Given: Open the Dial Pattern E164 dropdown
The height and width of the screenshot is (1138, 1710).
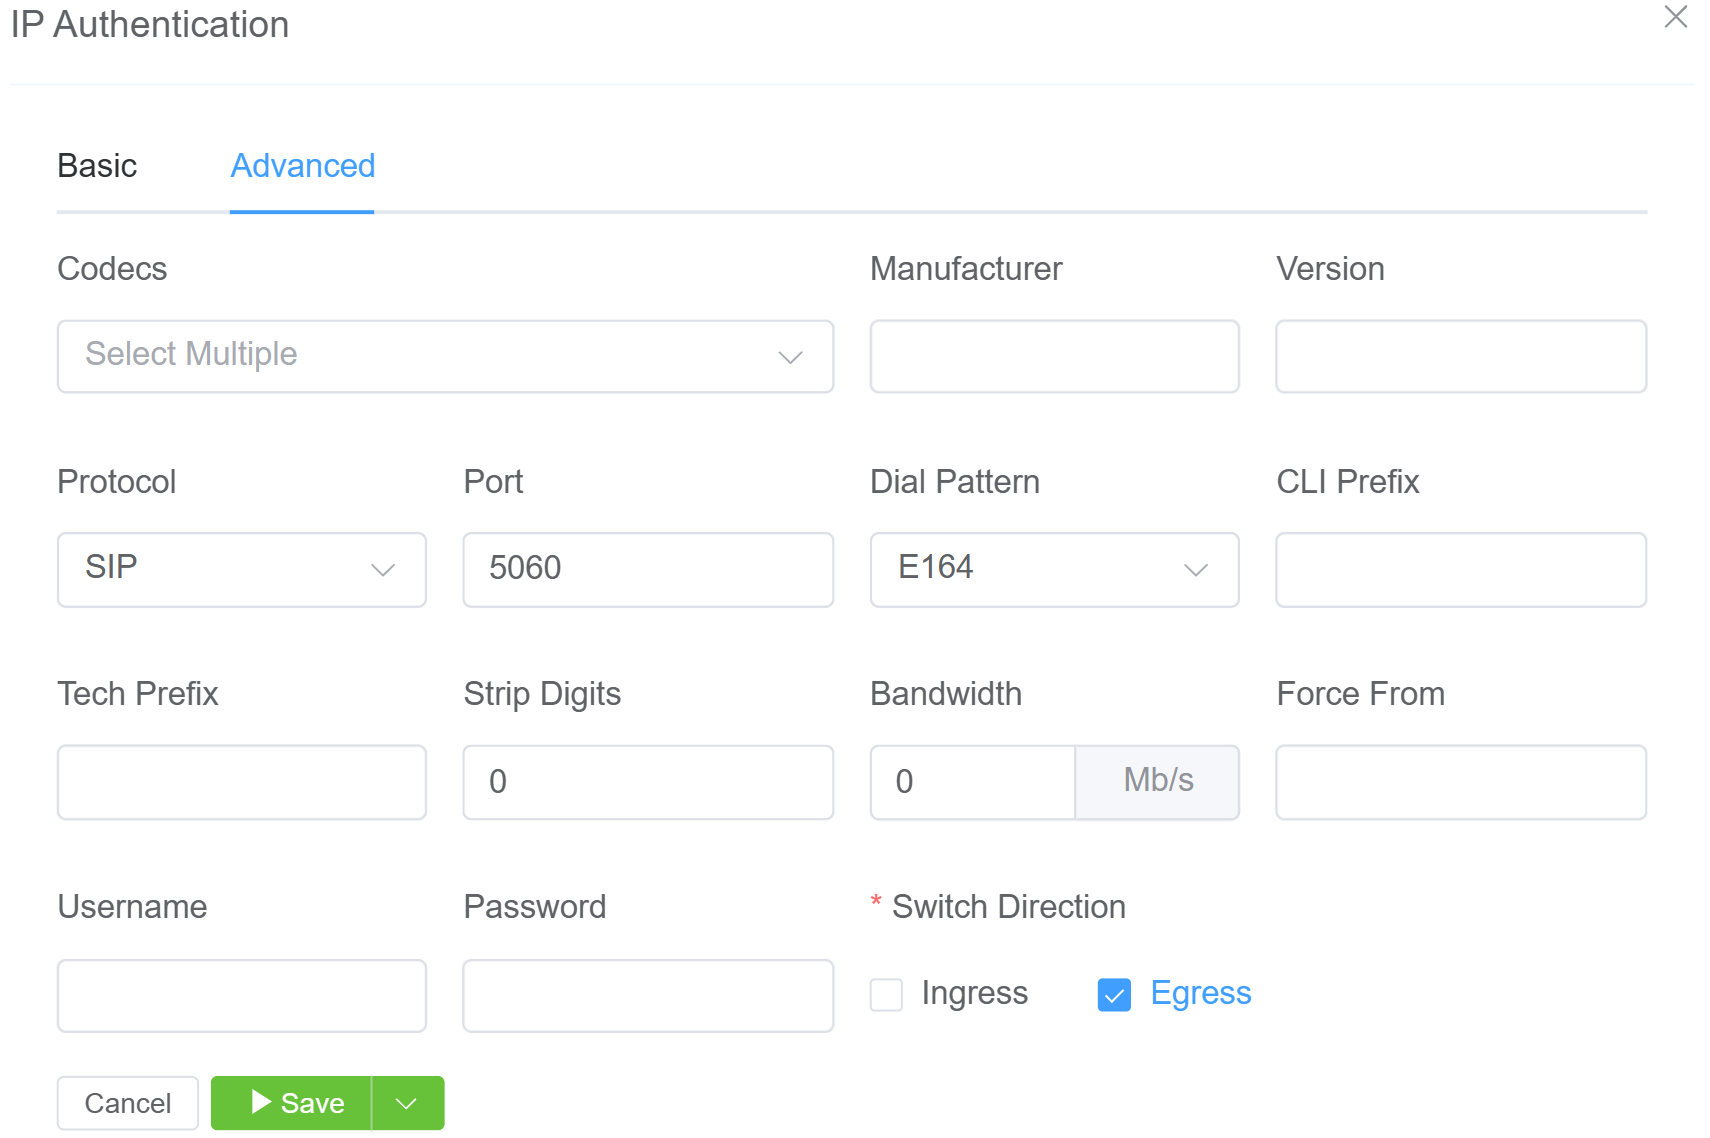Looking at the screenshot, I should [1054, 569].
